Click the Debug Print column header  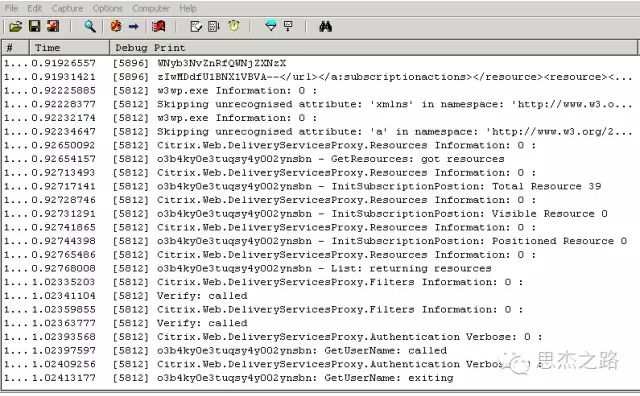pyautogui.click(x=373, y=48)
